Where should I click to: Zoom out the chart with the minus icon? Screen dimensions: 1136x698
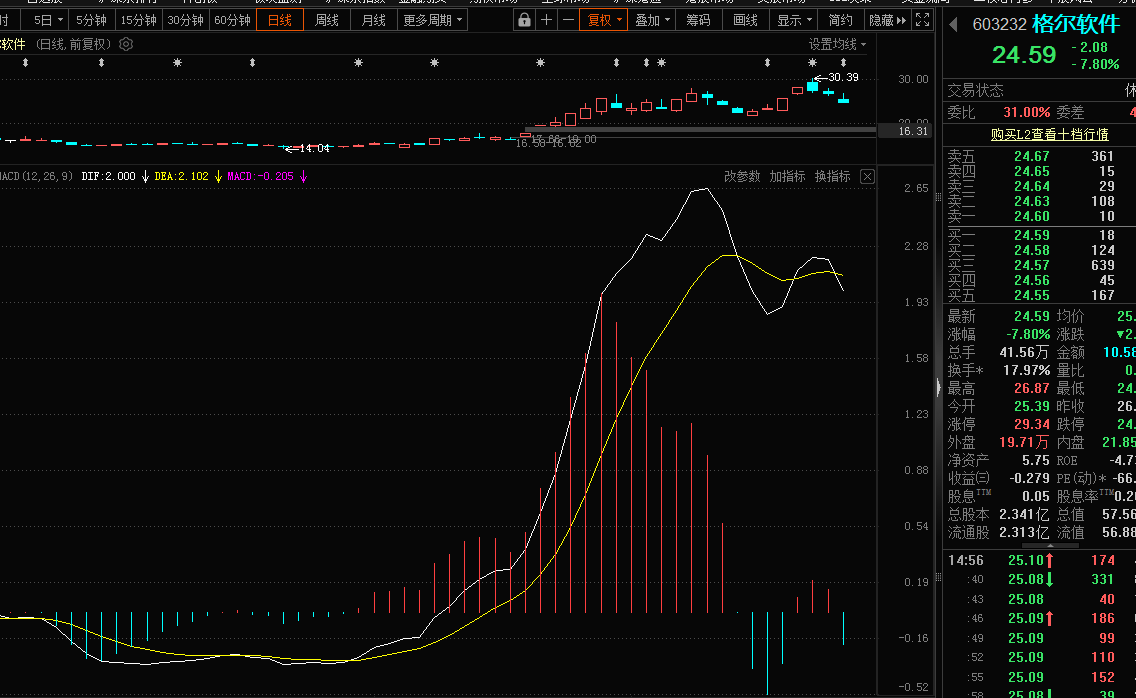tap(569, 20)
